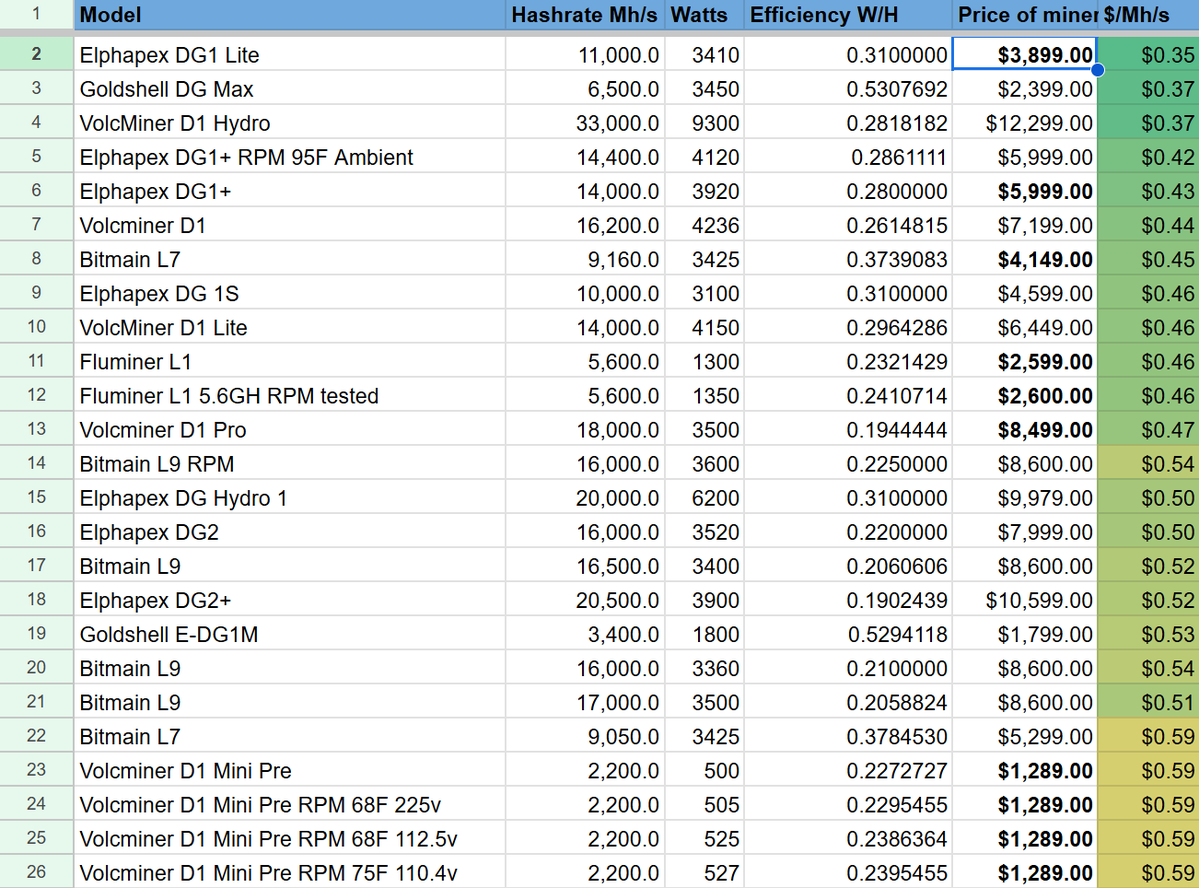Click the Elphapex DG 1S cell
Viewport: 1199px width, 888px height.
tap(289, 293)
